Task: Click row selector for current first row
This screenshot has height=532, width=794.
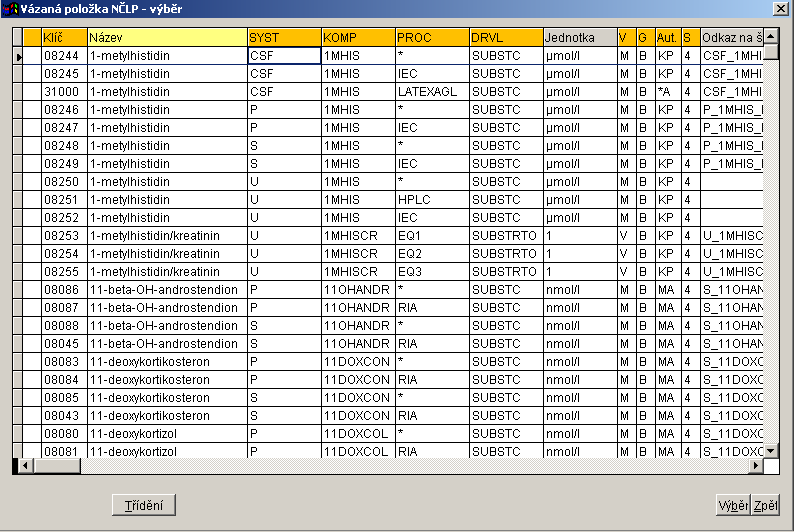Action: 19,57
